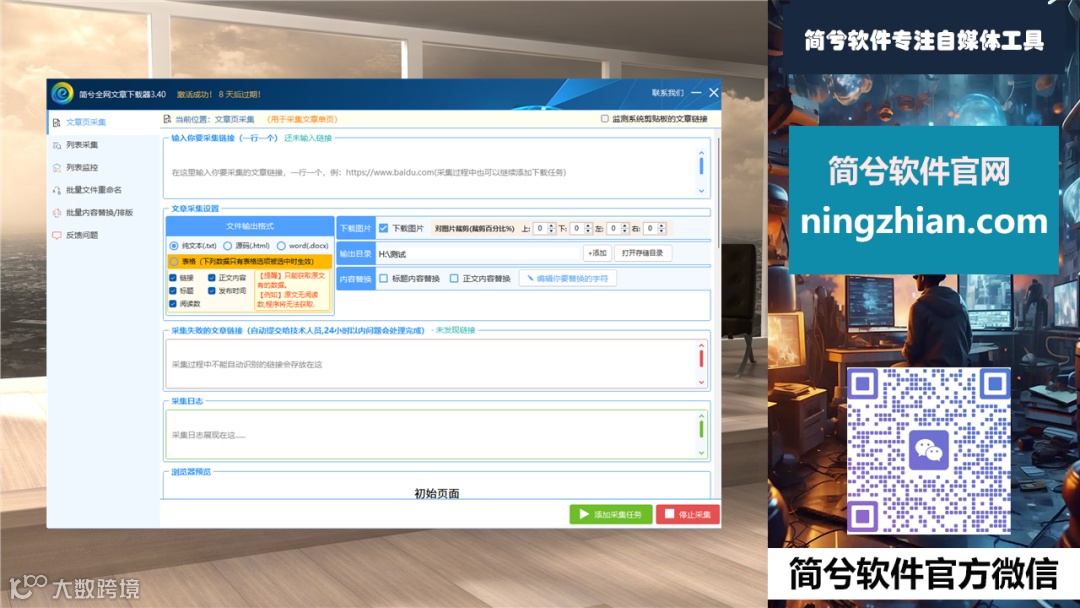Click the +添加 output directory button
Image resolution: width=1080 pixels, height=608 pixels.
coord(597,253)
